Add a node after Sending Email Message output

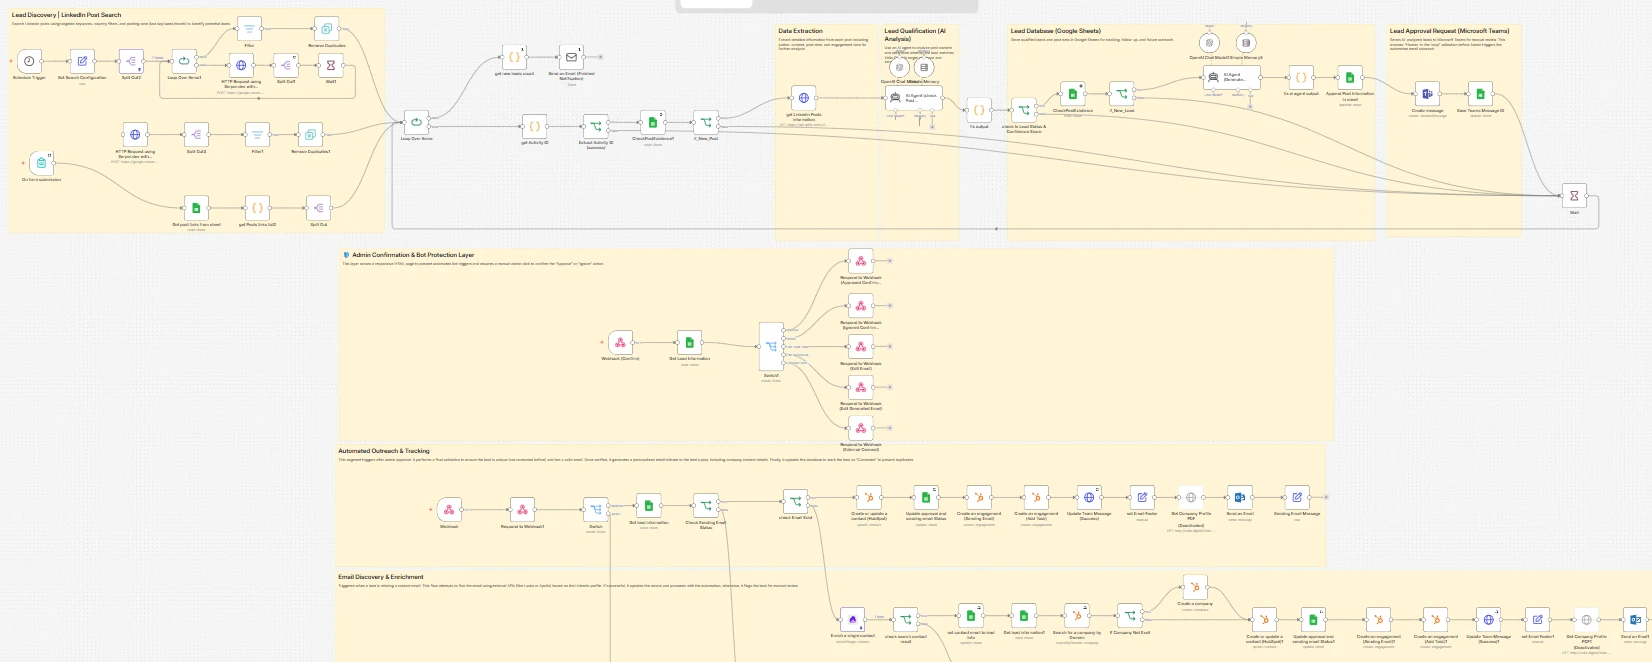pos(1325,497)
